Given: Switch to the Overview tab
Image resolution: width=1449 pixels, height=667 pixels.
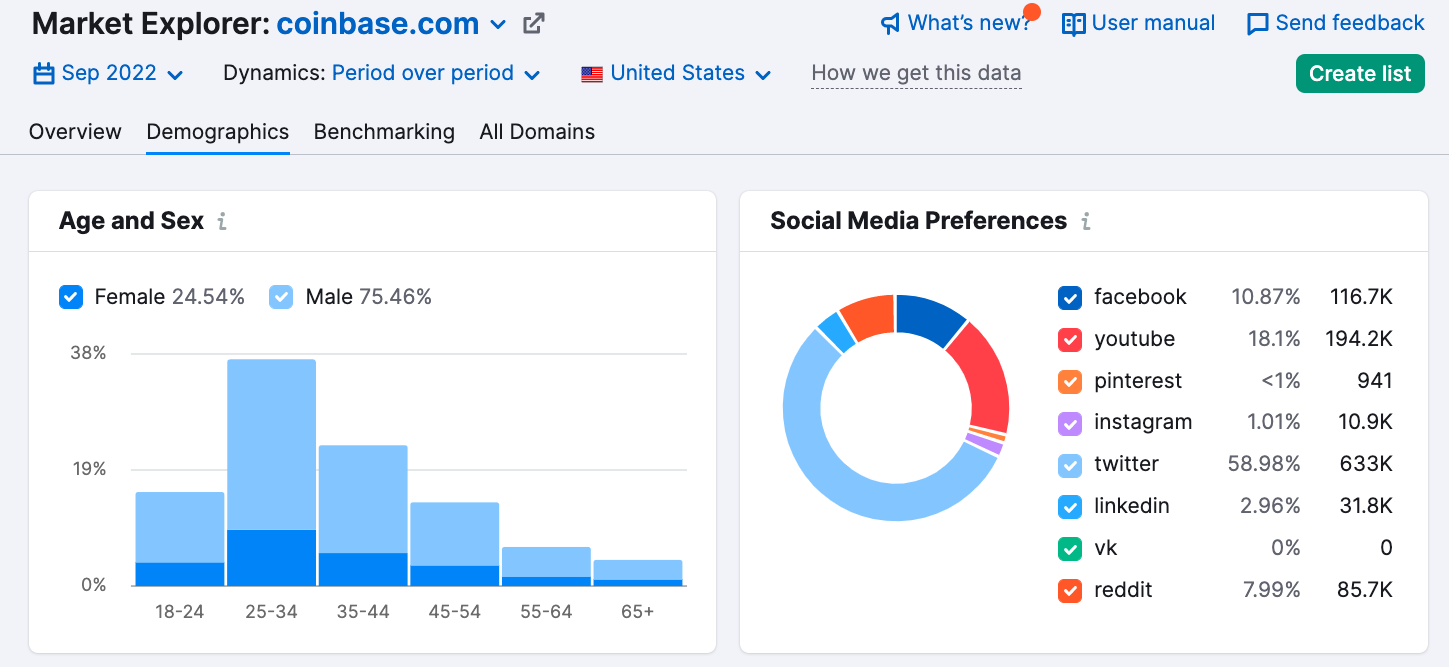Looking at the screenshot, I should (x=75, y=132).
